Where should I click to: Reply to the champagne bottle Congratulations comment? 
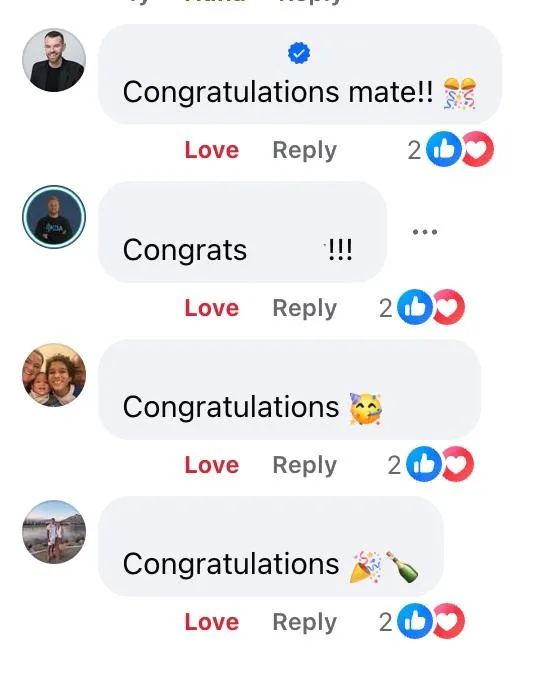(304, 623)
